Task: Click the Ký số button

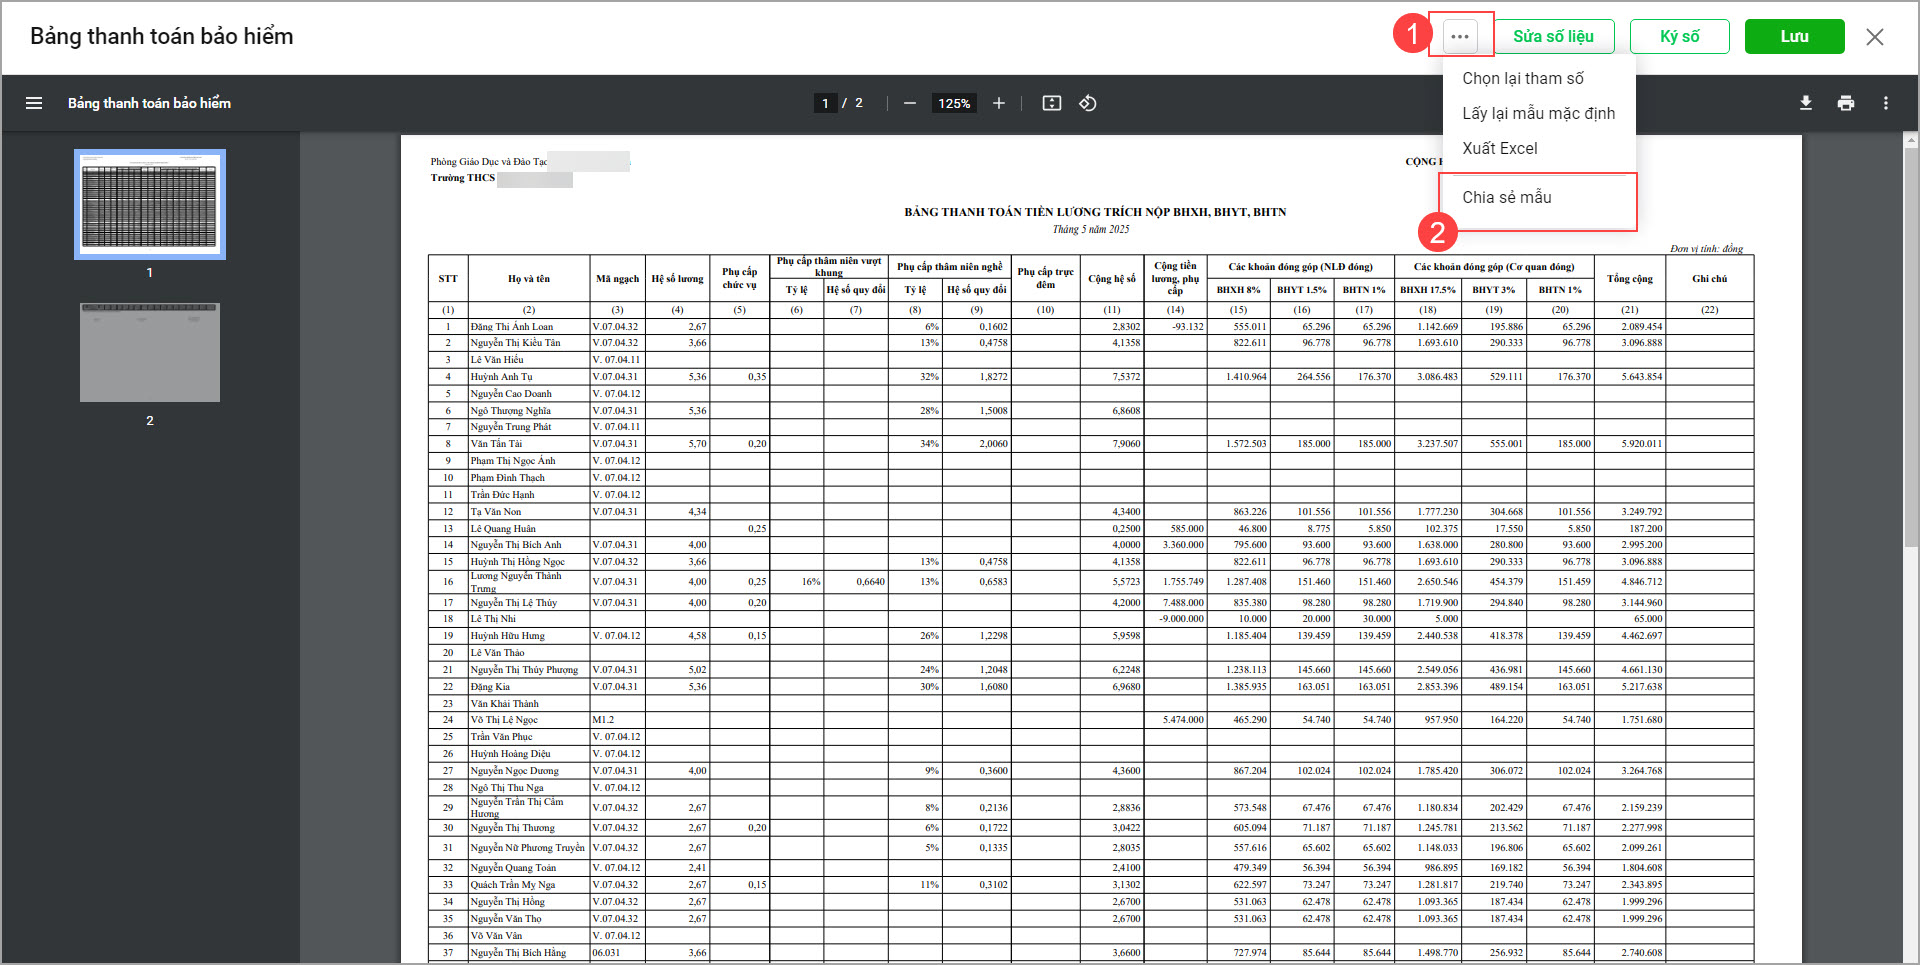Action: coord(1679,36)
